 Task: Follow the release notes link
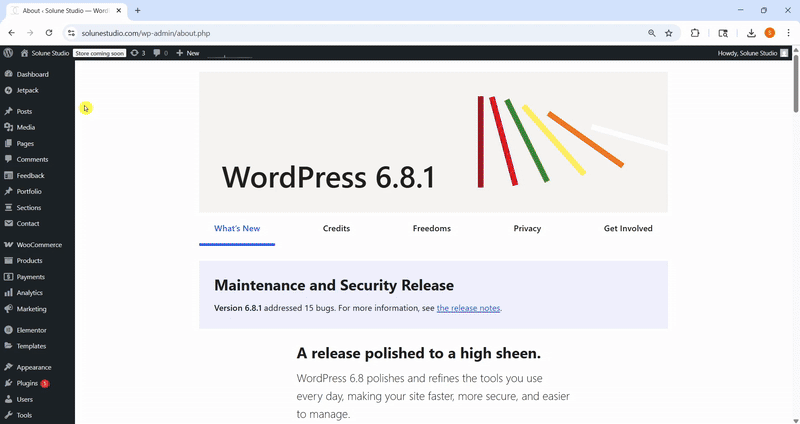pyautogui.click(x=468, y=308)
